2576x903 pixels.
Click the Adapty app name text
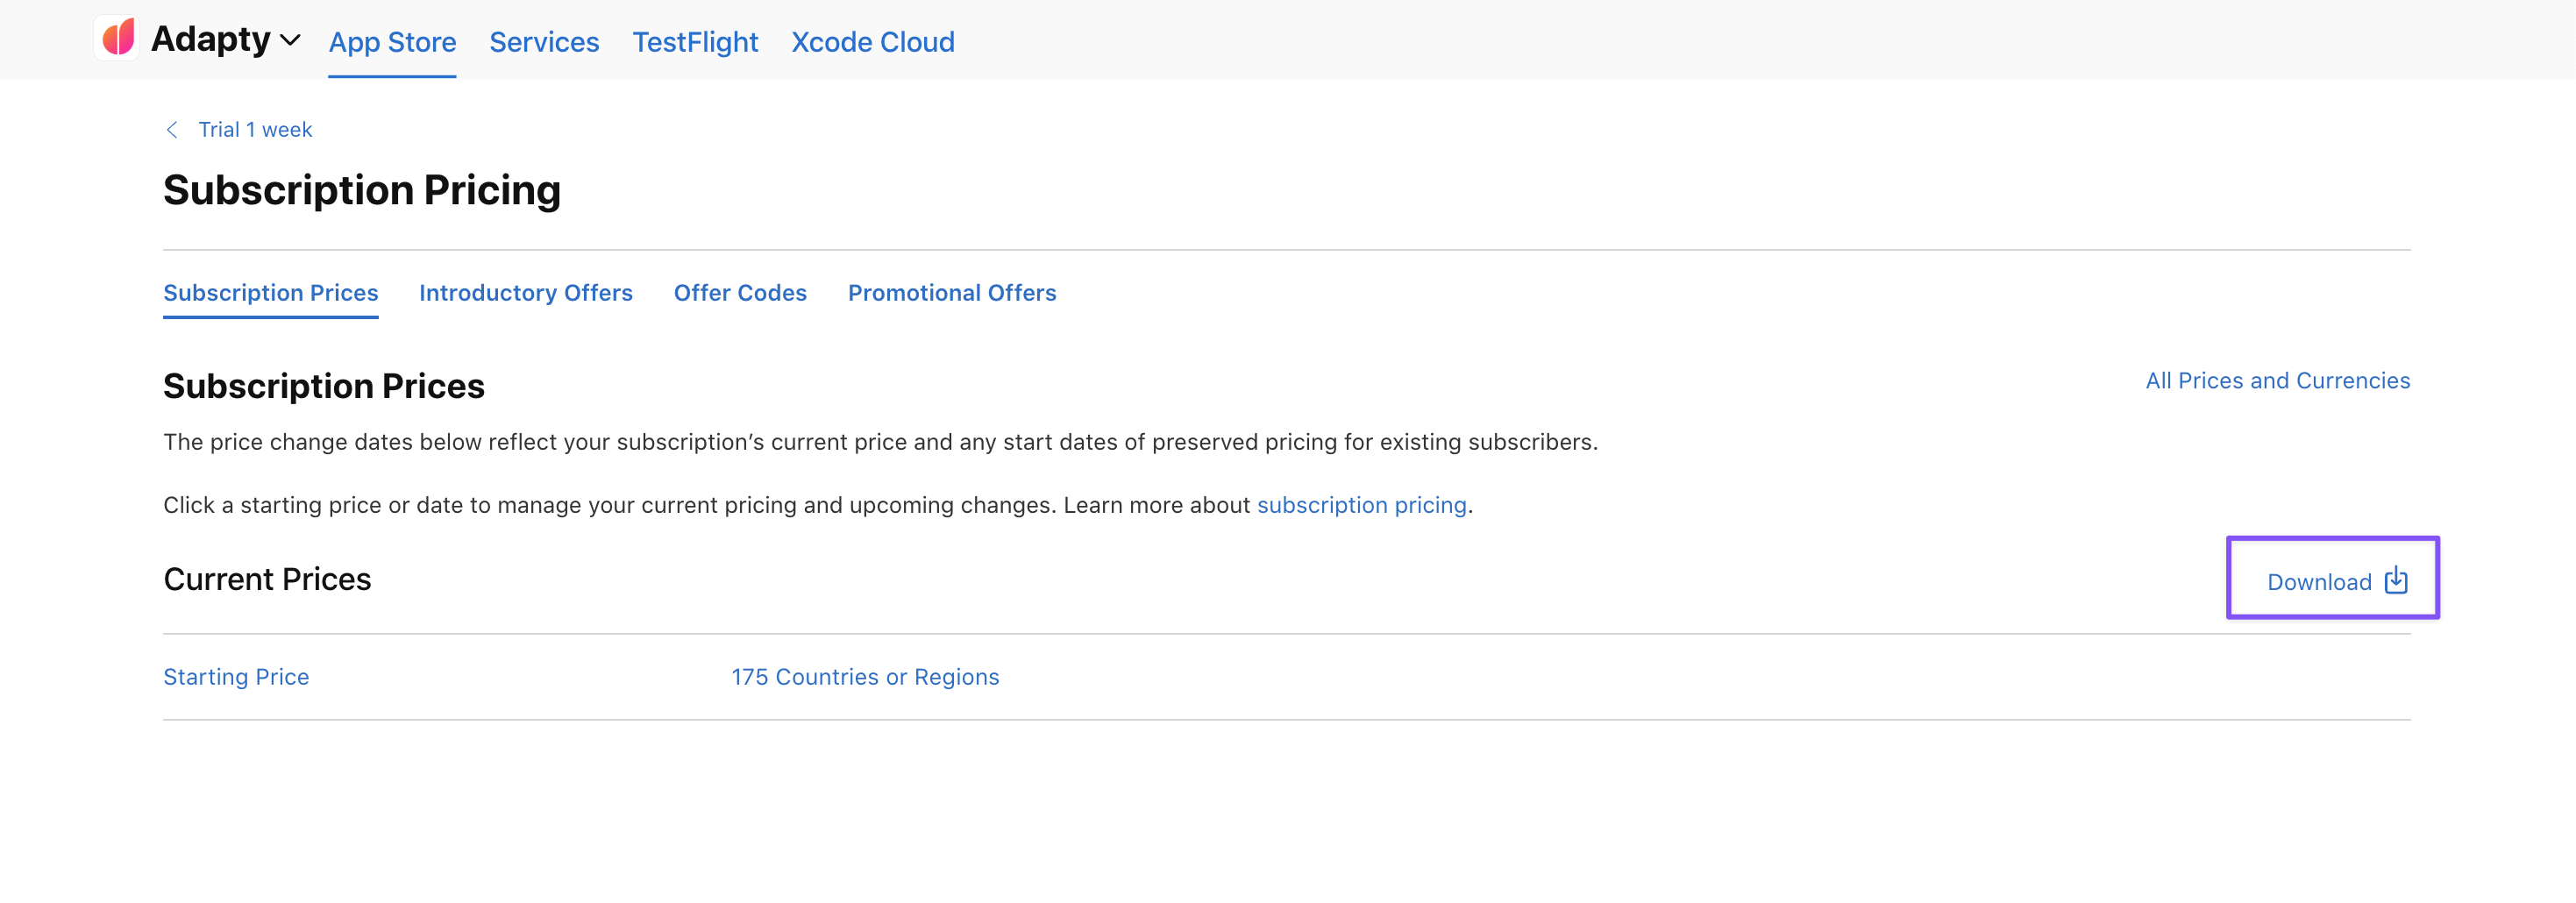click(210, 40)
